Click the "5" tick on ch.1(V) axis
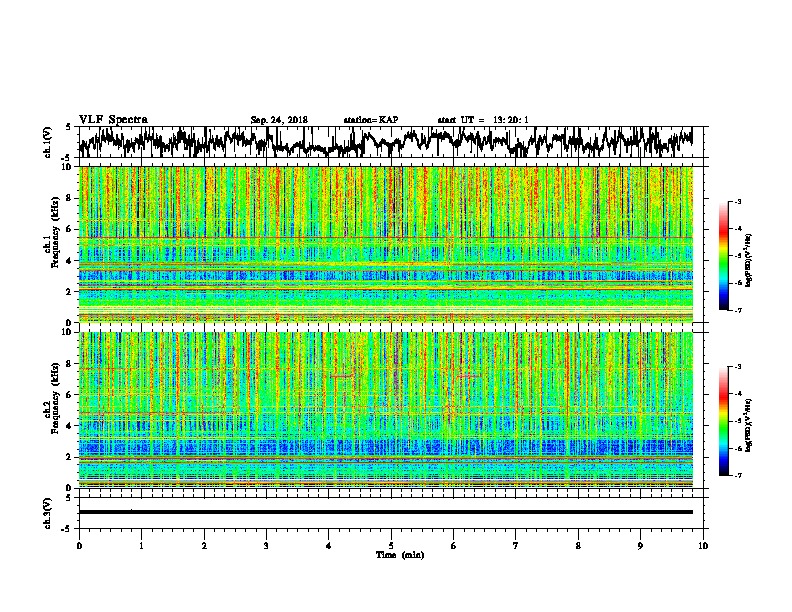This screenshot has width=792, height=612. tap(69, 127)
